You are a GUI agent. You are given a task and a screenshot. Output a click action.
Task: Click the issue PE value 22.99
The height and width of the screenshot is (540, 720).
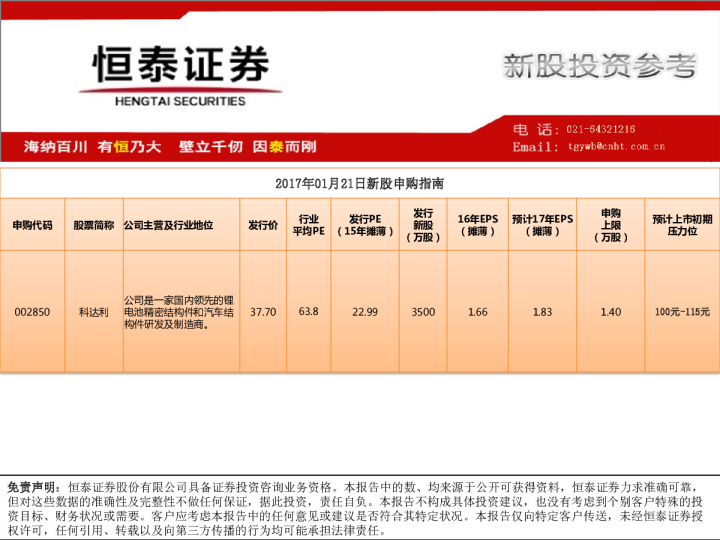365,312
